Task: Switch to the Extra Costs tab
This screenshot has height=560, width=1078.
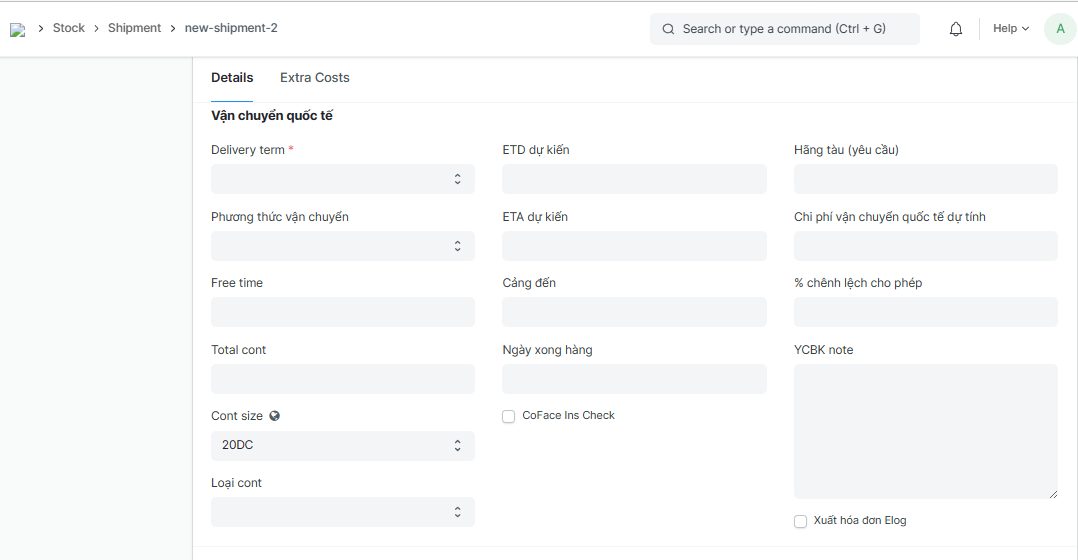Action: pyautogui.click(x=314, y=78)
